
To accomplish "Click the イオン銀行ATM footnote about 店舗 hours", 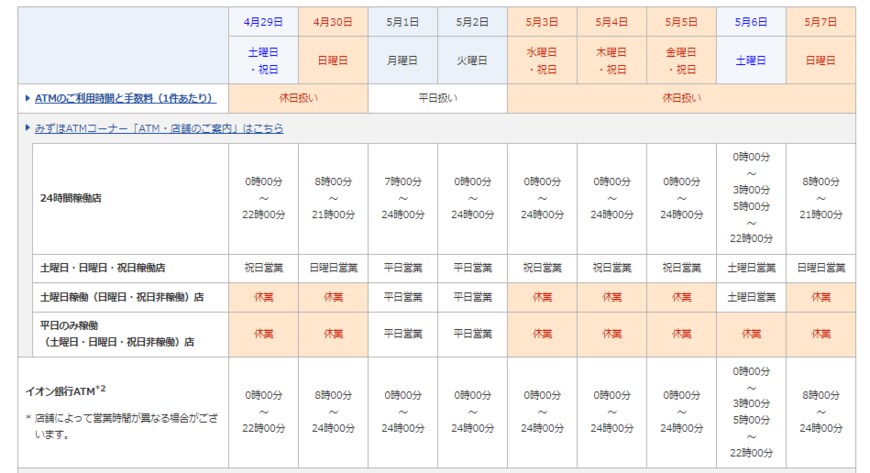I will pos(122,425).
